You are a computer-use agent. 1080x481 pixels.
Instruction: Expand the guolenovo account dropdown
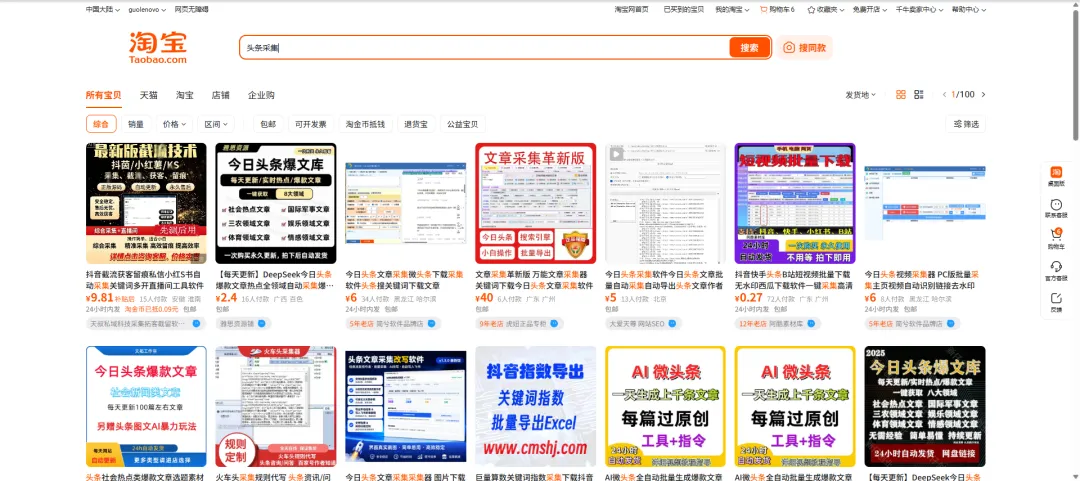point(146,10)
